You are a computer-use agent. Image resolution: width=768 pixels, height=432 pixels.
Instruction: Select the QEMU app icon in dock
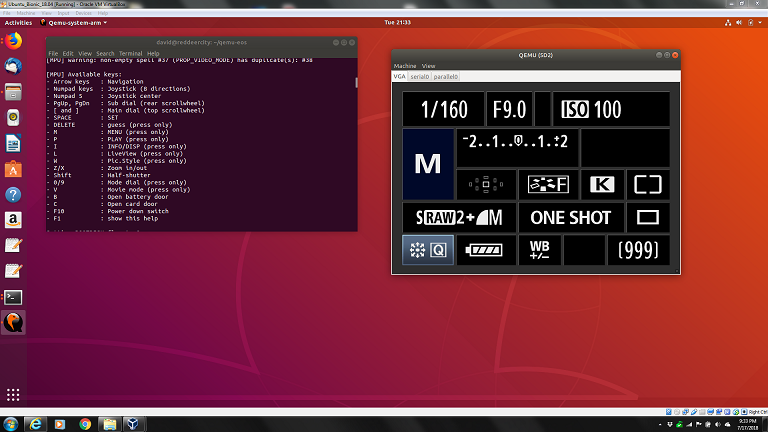click(13, 322)
